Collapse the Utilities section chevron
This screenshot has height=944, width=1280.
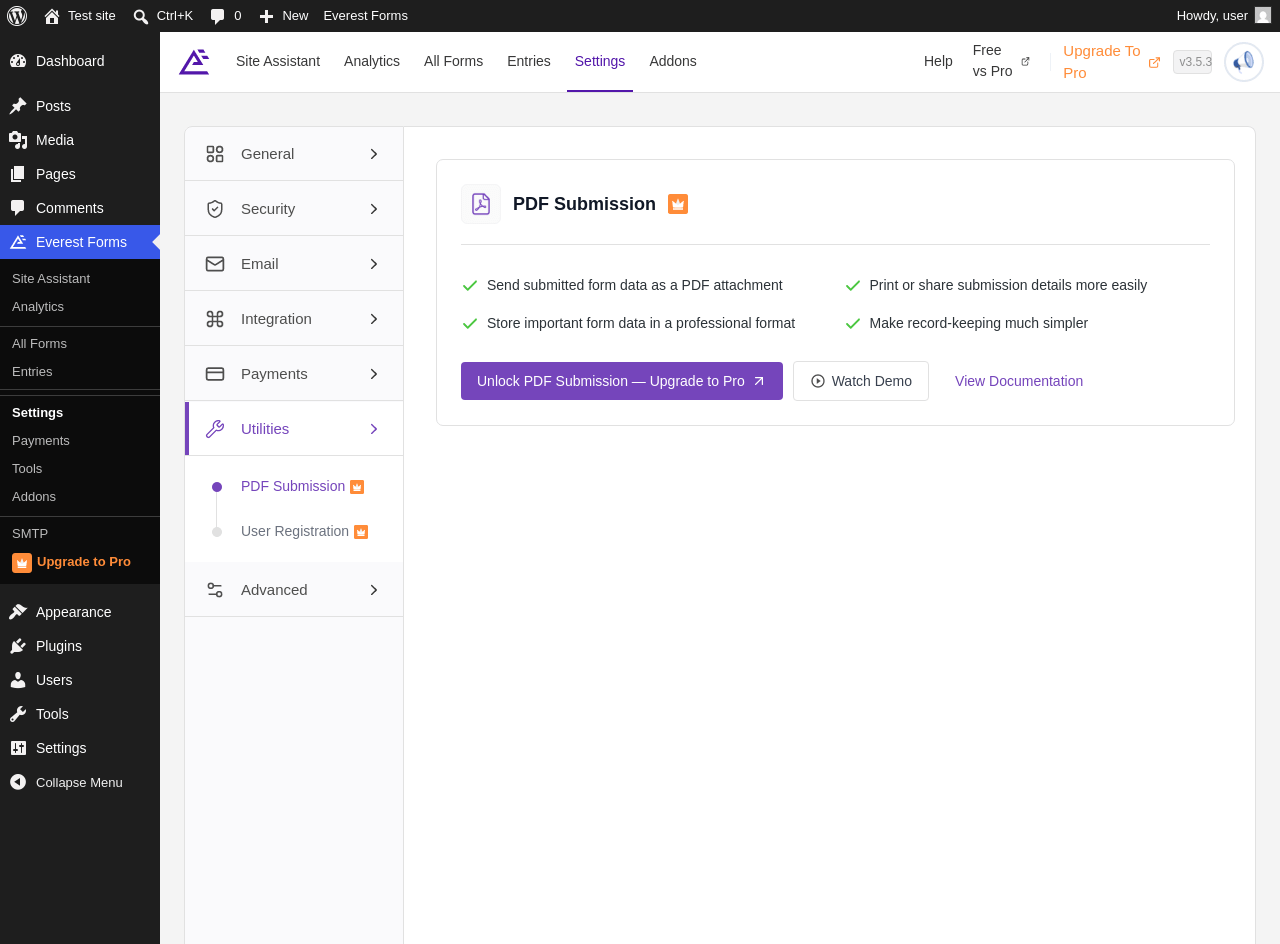374,429
